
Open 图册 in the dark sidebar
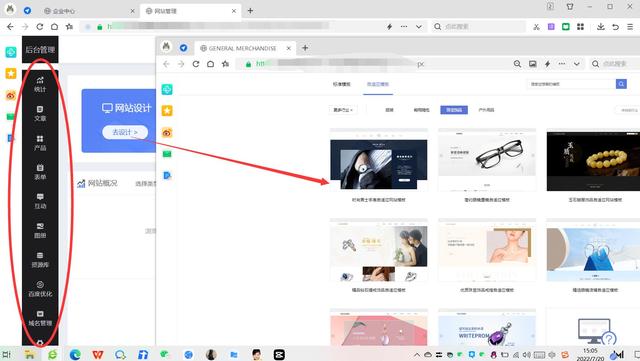coord(40,230)
